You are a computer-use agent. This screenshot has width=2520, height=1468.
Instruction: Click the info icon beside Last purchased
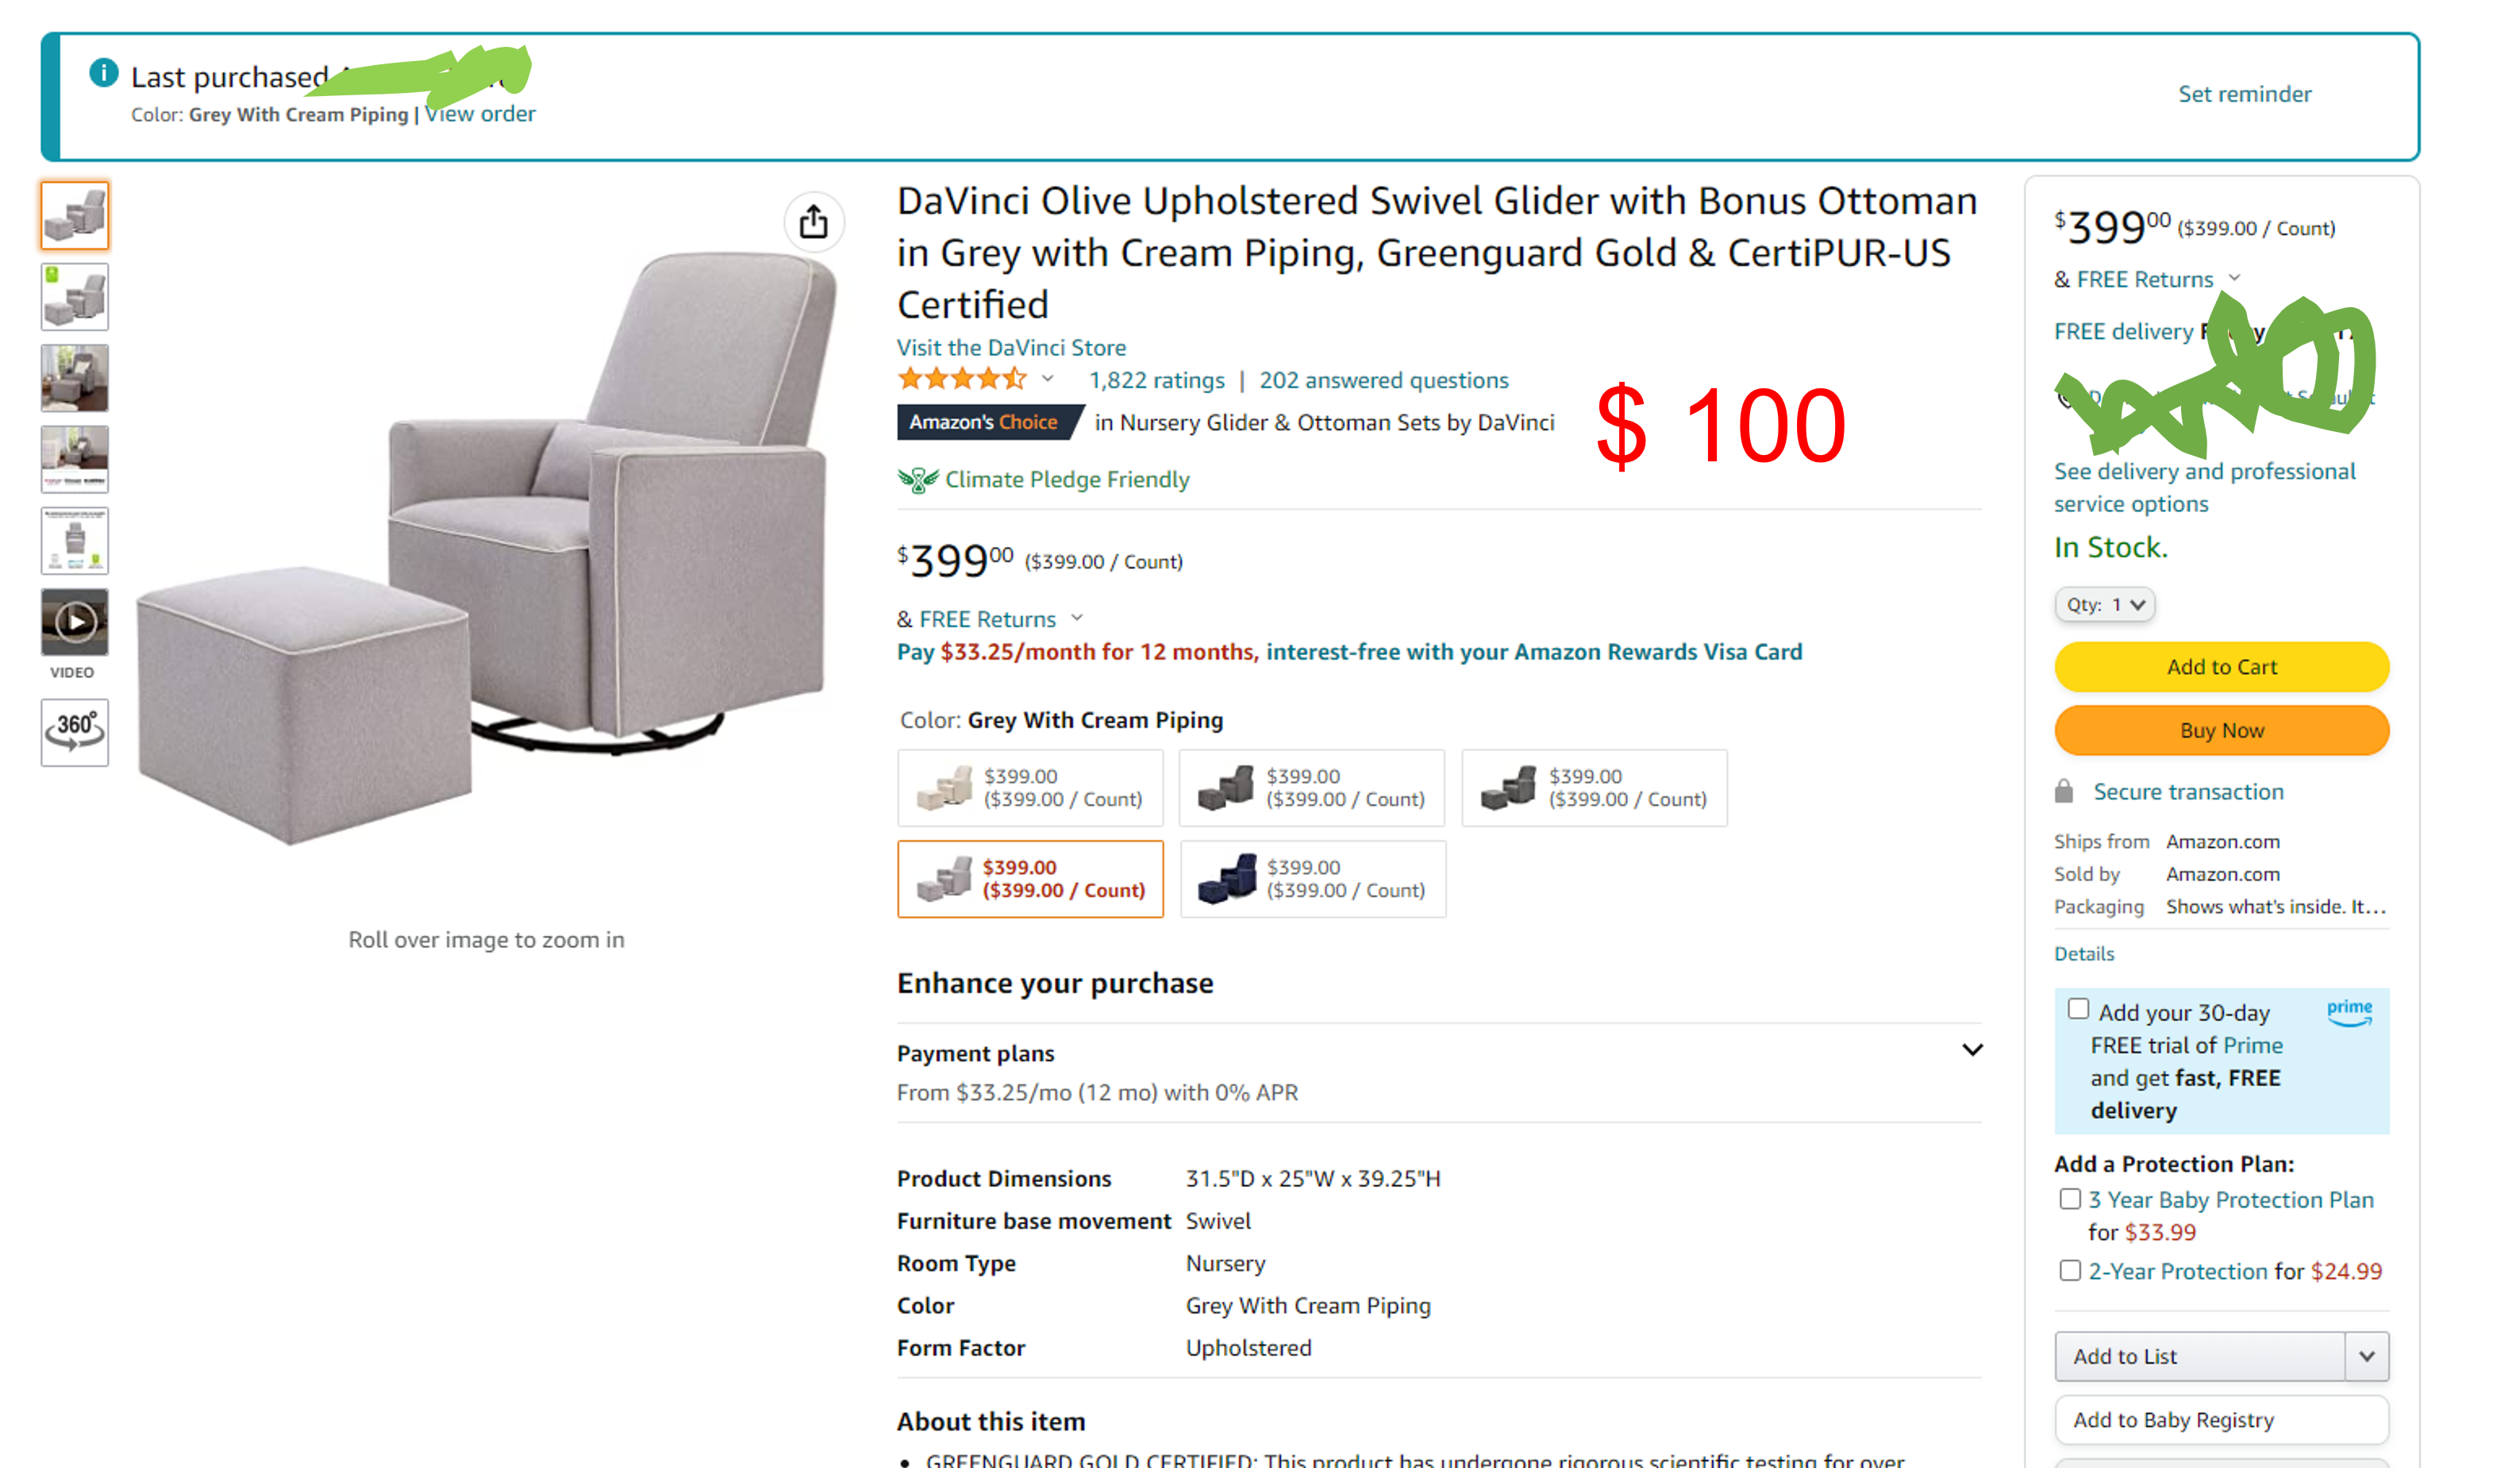click(x=103, y=73)
